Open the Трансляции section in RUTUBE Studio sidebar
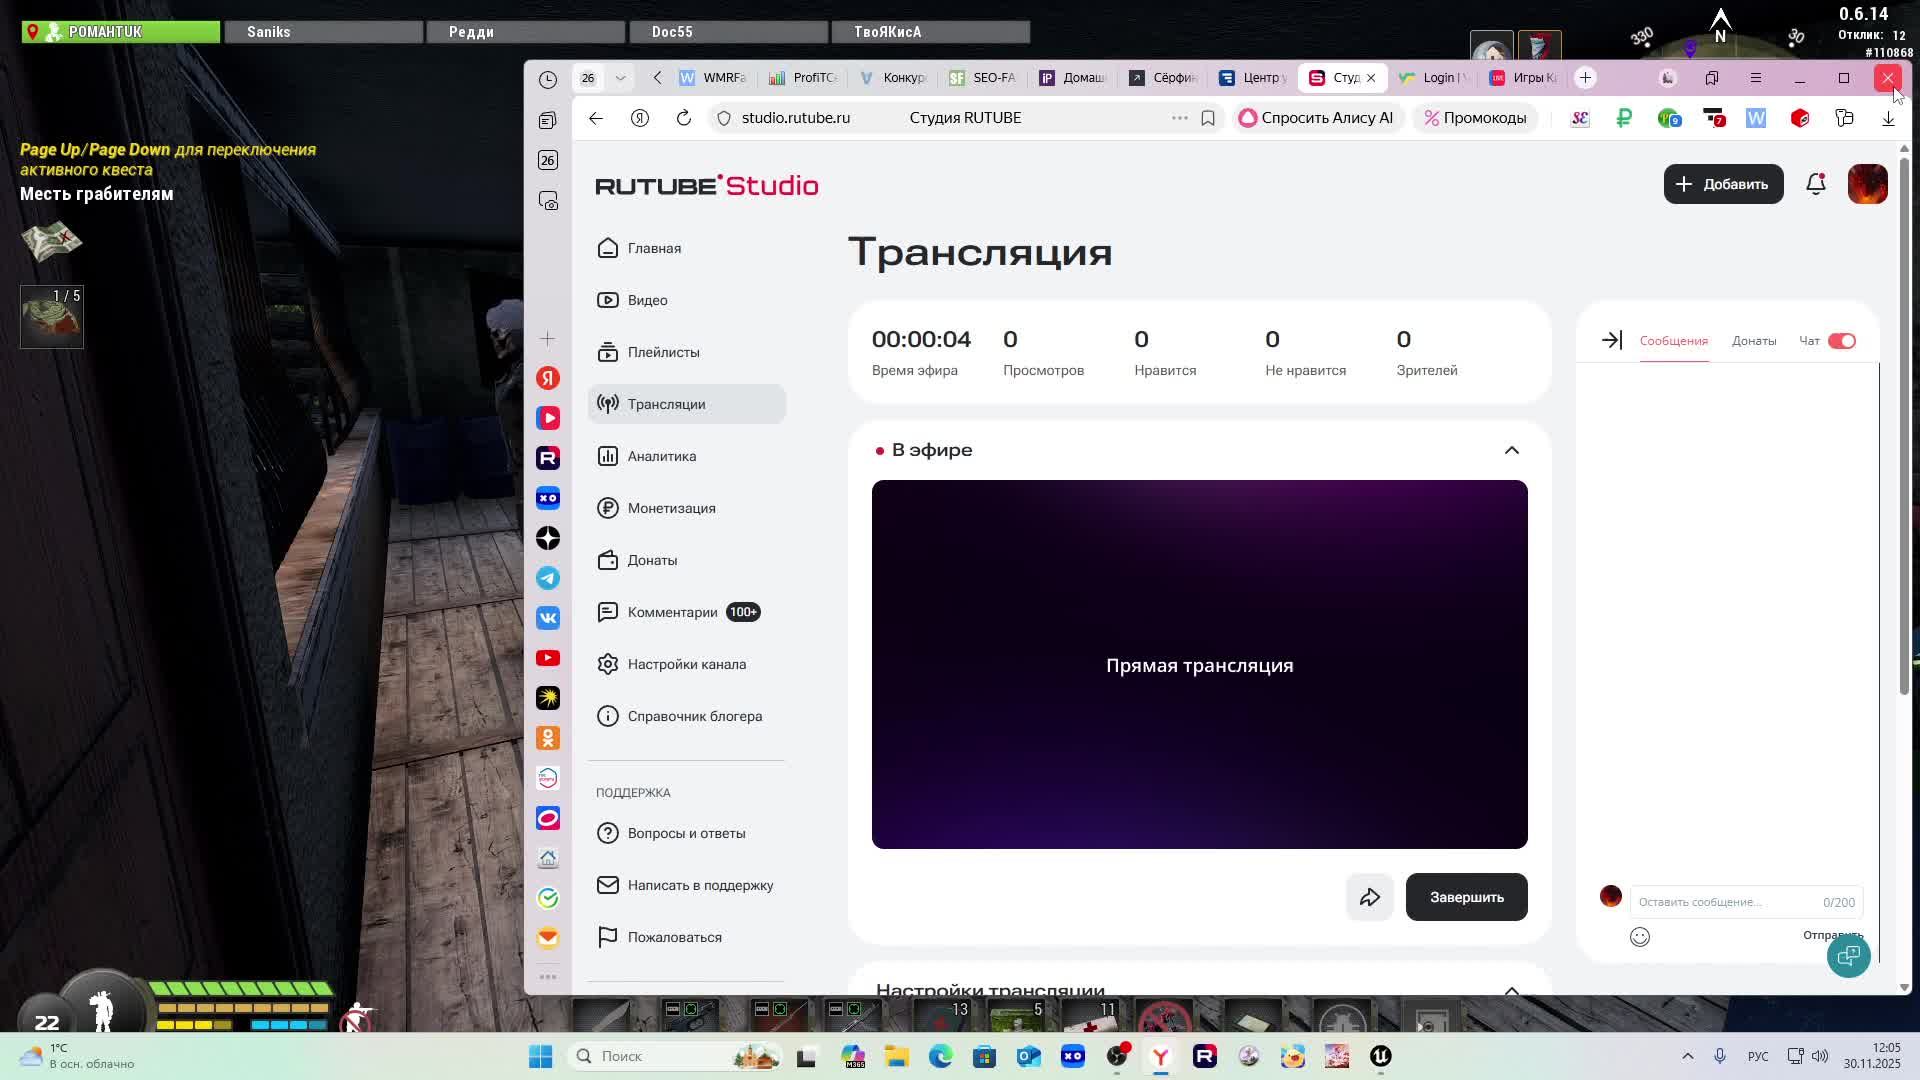Screen dimensions: 1920x1080 665,404
